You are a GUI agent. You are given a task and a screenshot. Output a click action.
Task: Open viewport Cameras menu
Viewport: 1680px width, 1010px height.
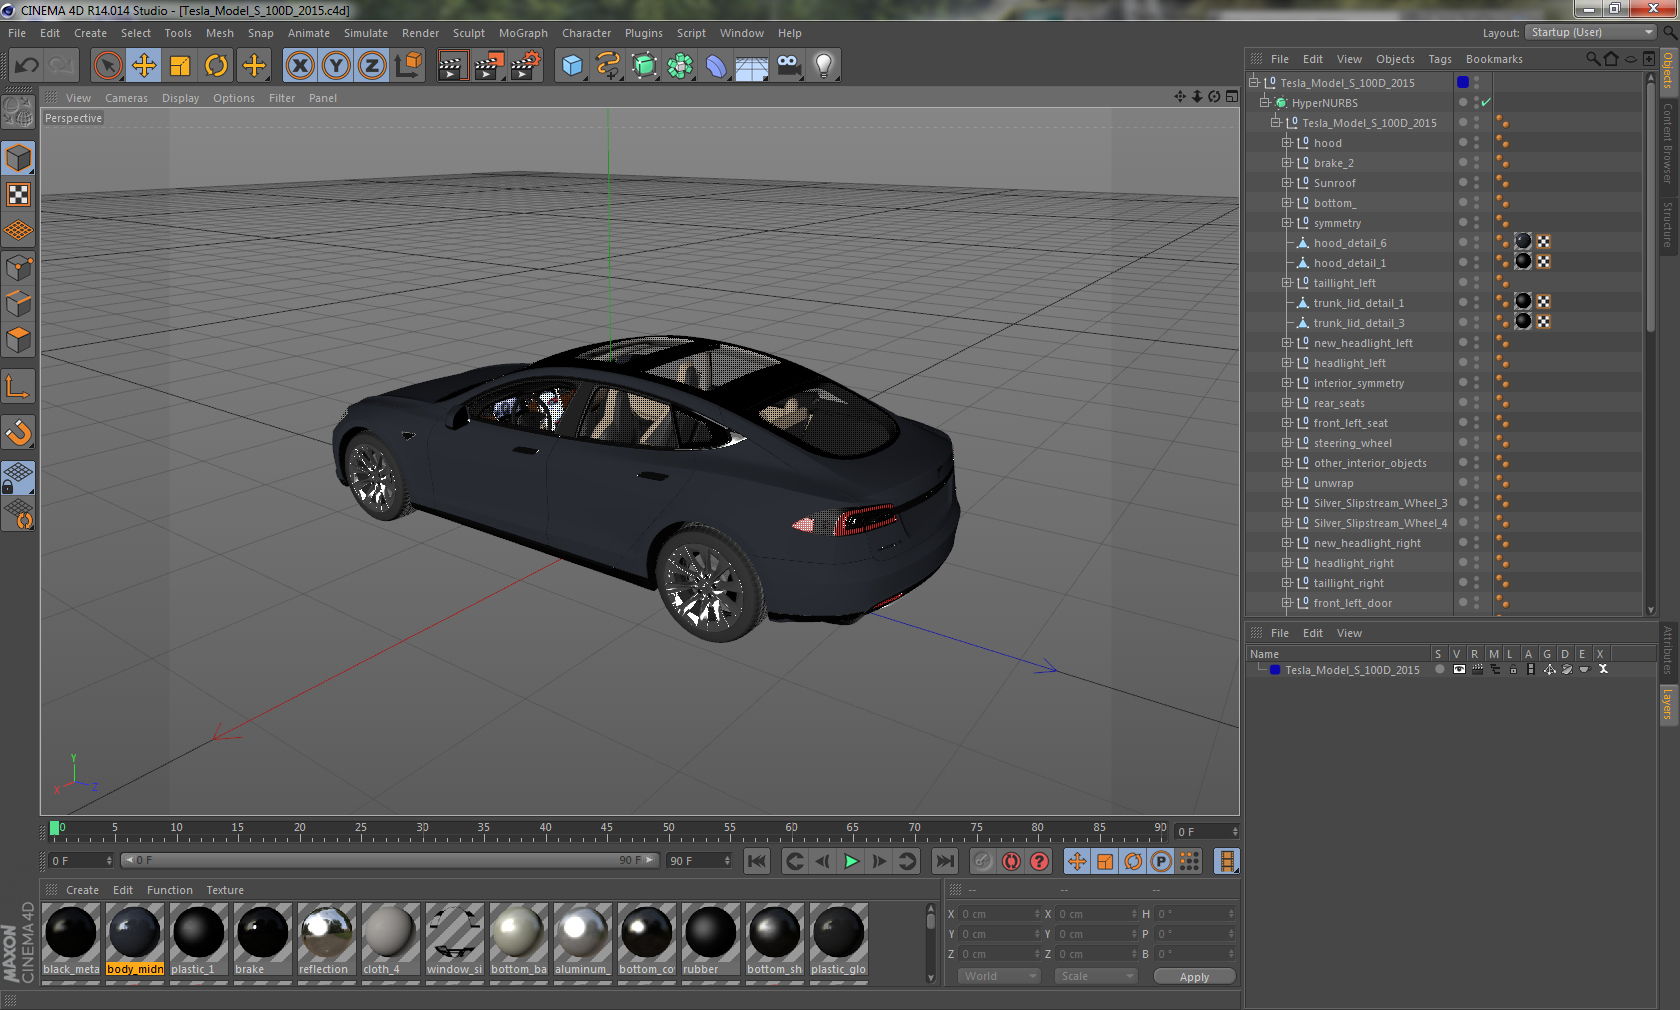coord(126,98)
